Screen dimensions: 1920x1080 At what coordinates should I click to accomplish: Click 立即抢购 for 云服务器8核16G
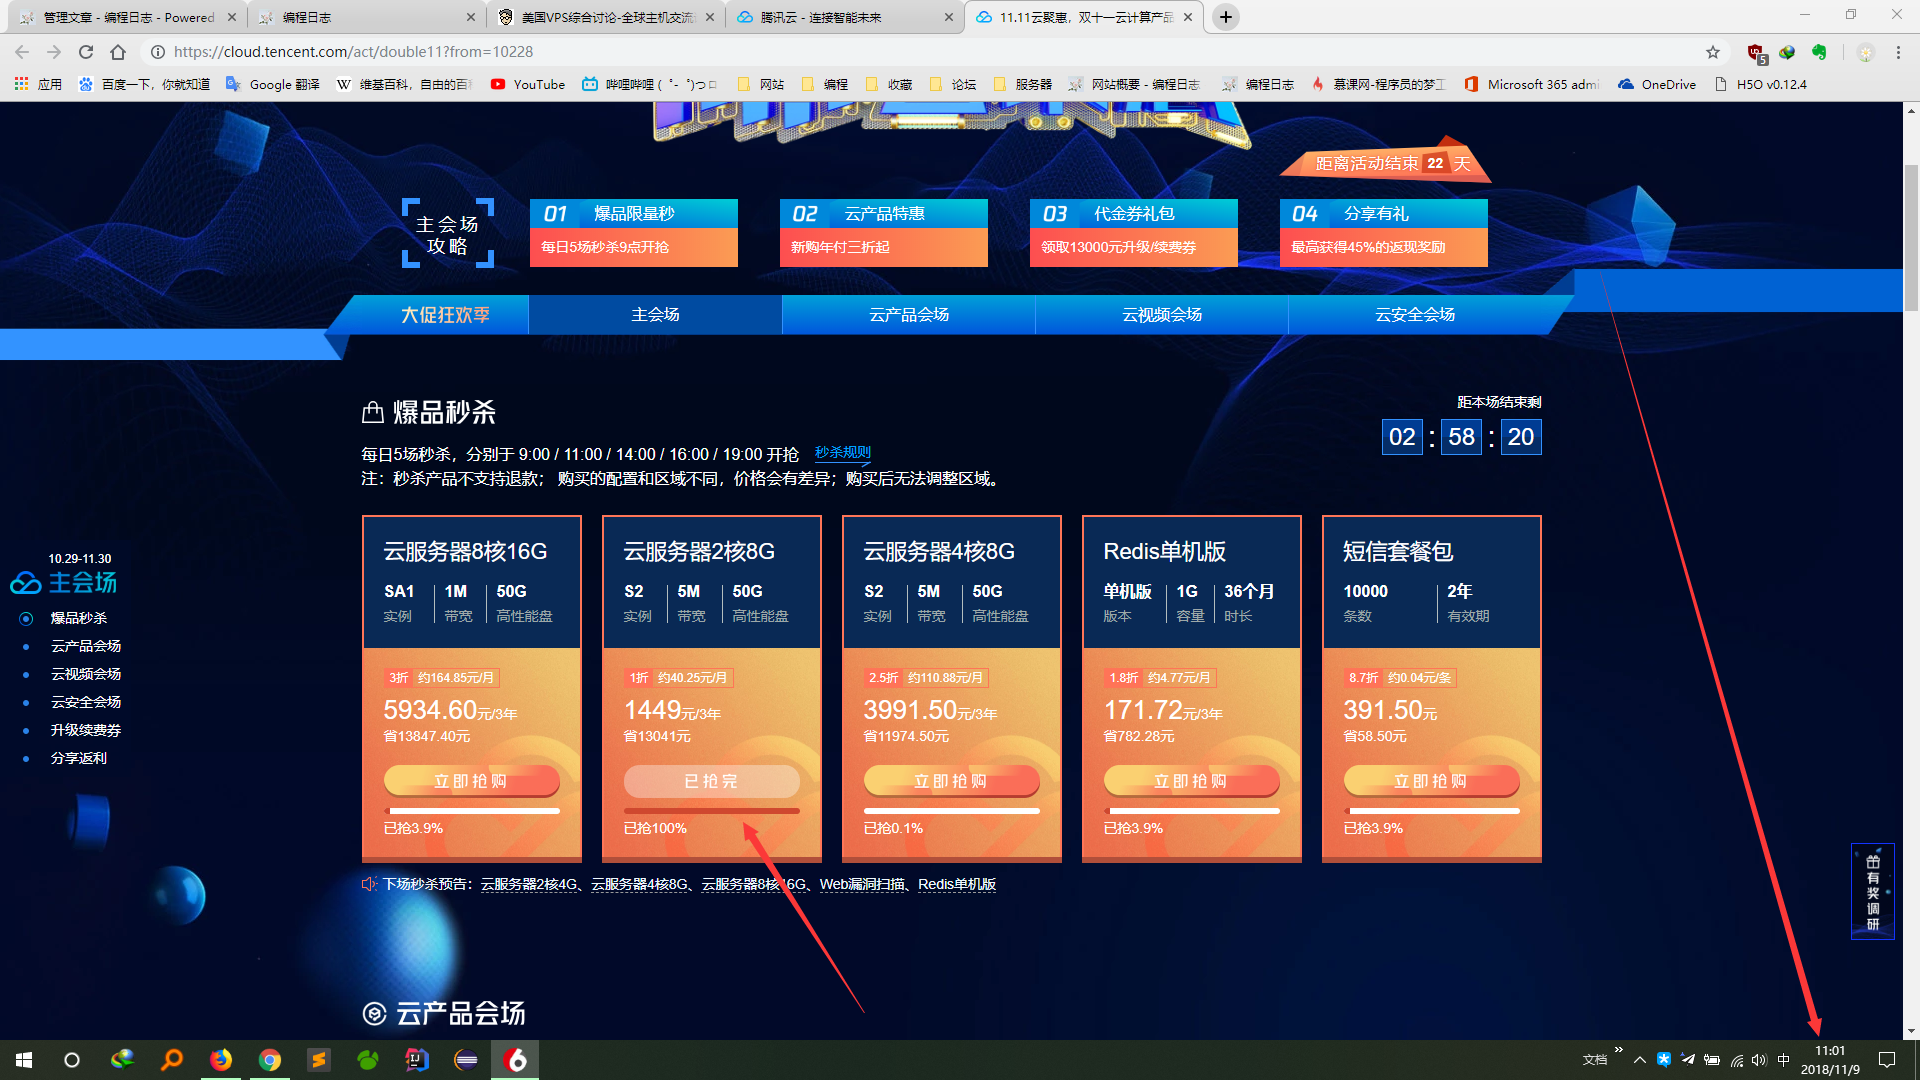click(471, 781)
